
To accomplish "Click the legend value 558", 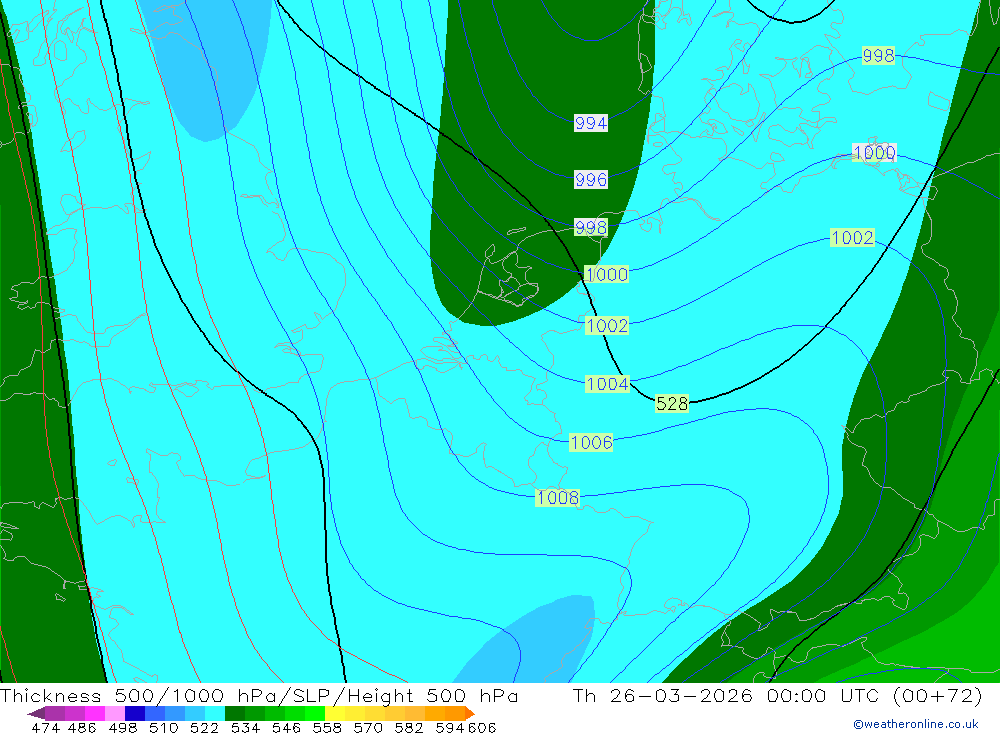I will pos(327,727).
